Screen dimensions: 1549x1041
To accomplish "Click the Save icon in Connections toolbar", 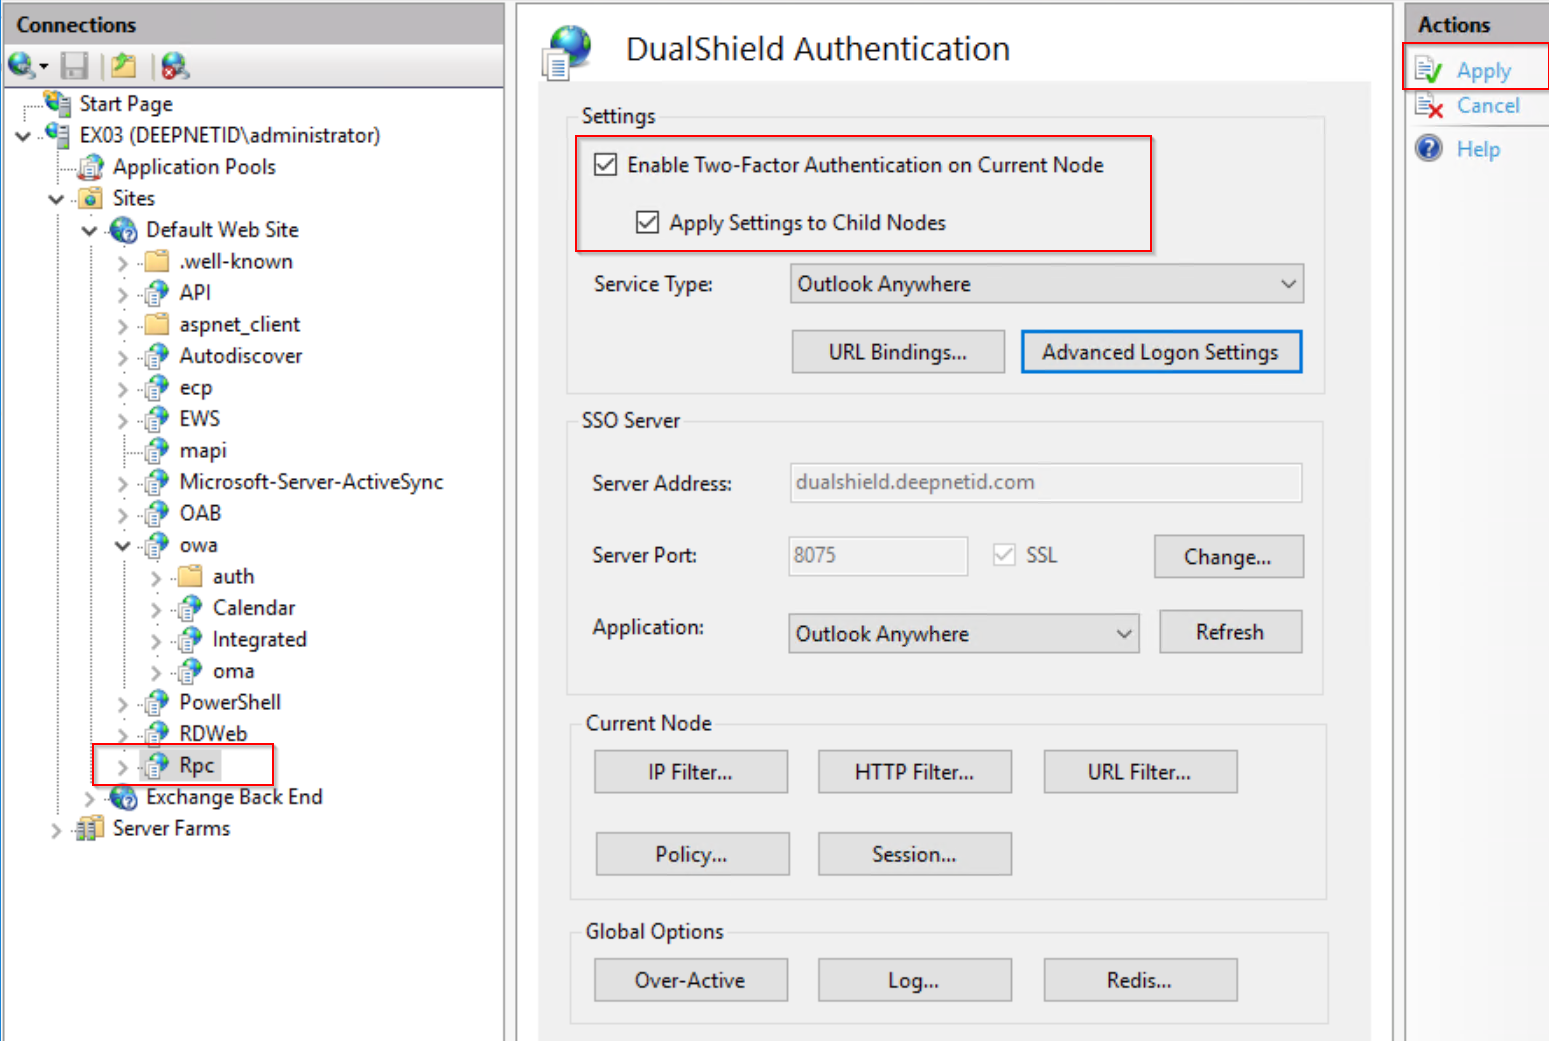I will [74, 66].
